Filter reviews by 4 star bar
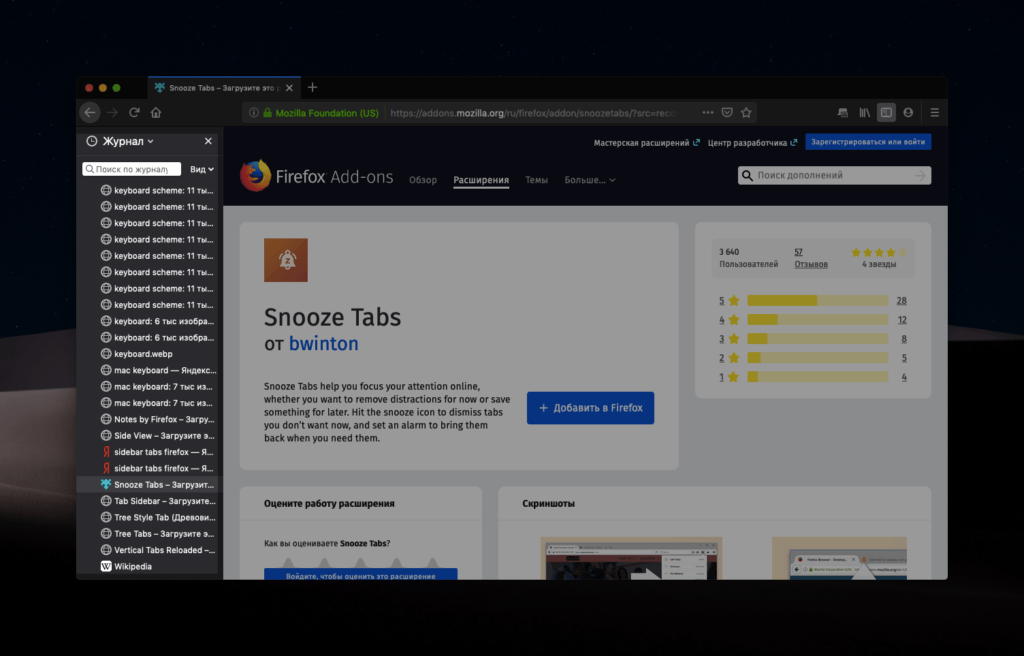 (817, 320)
